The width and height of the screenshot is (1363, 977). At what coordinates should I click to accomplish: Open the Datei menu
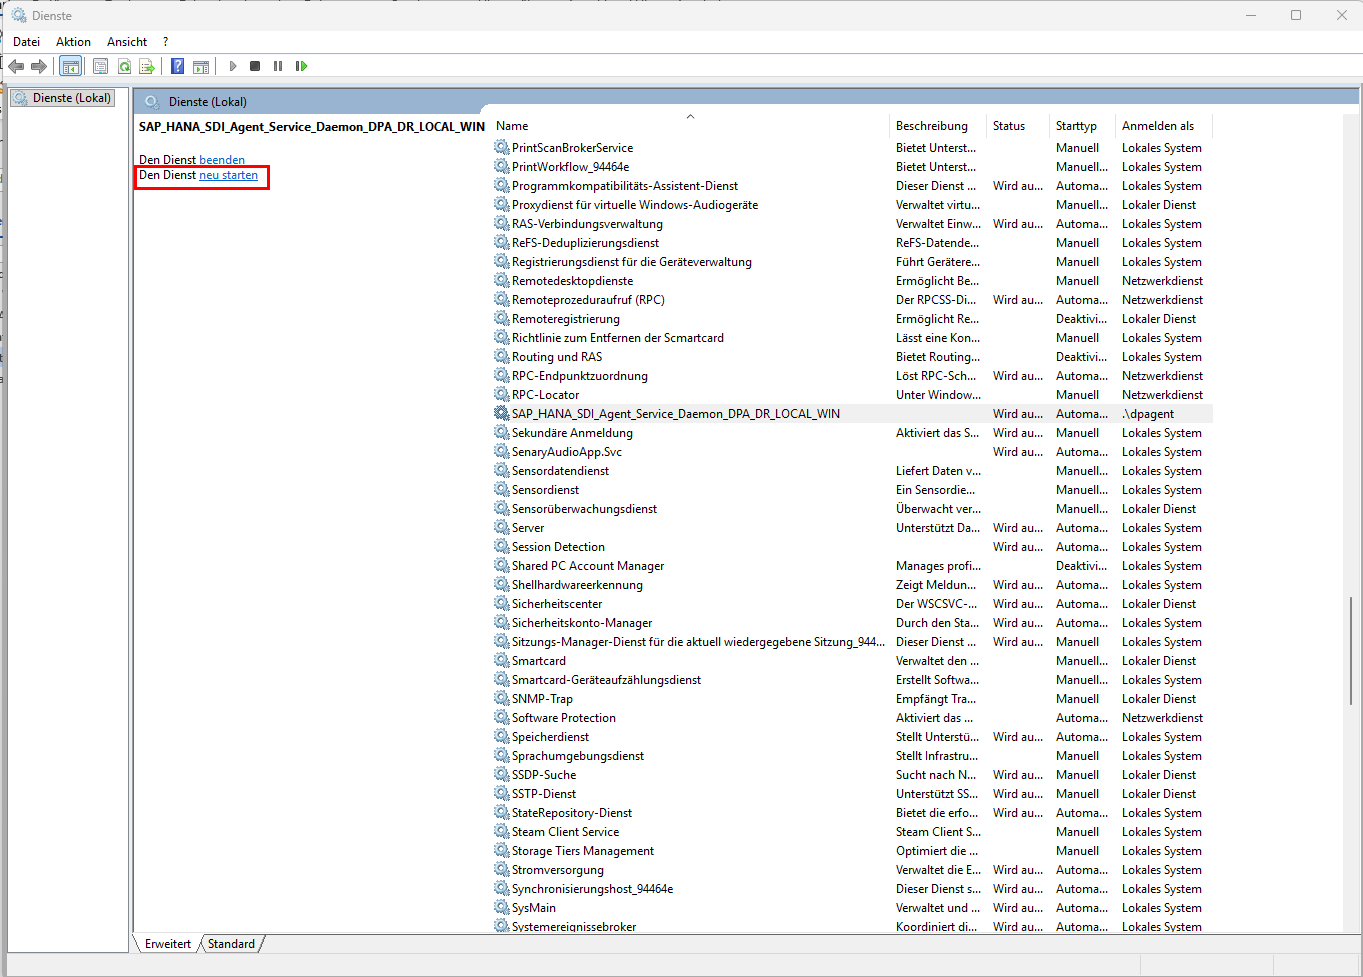coord(27,42)
